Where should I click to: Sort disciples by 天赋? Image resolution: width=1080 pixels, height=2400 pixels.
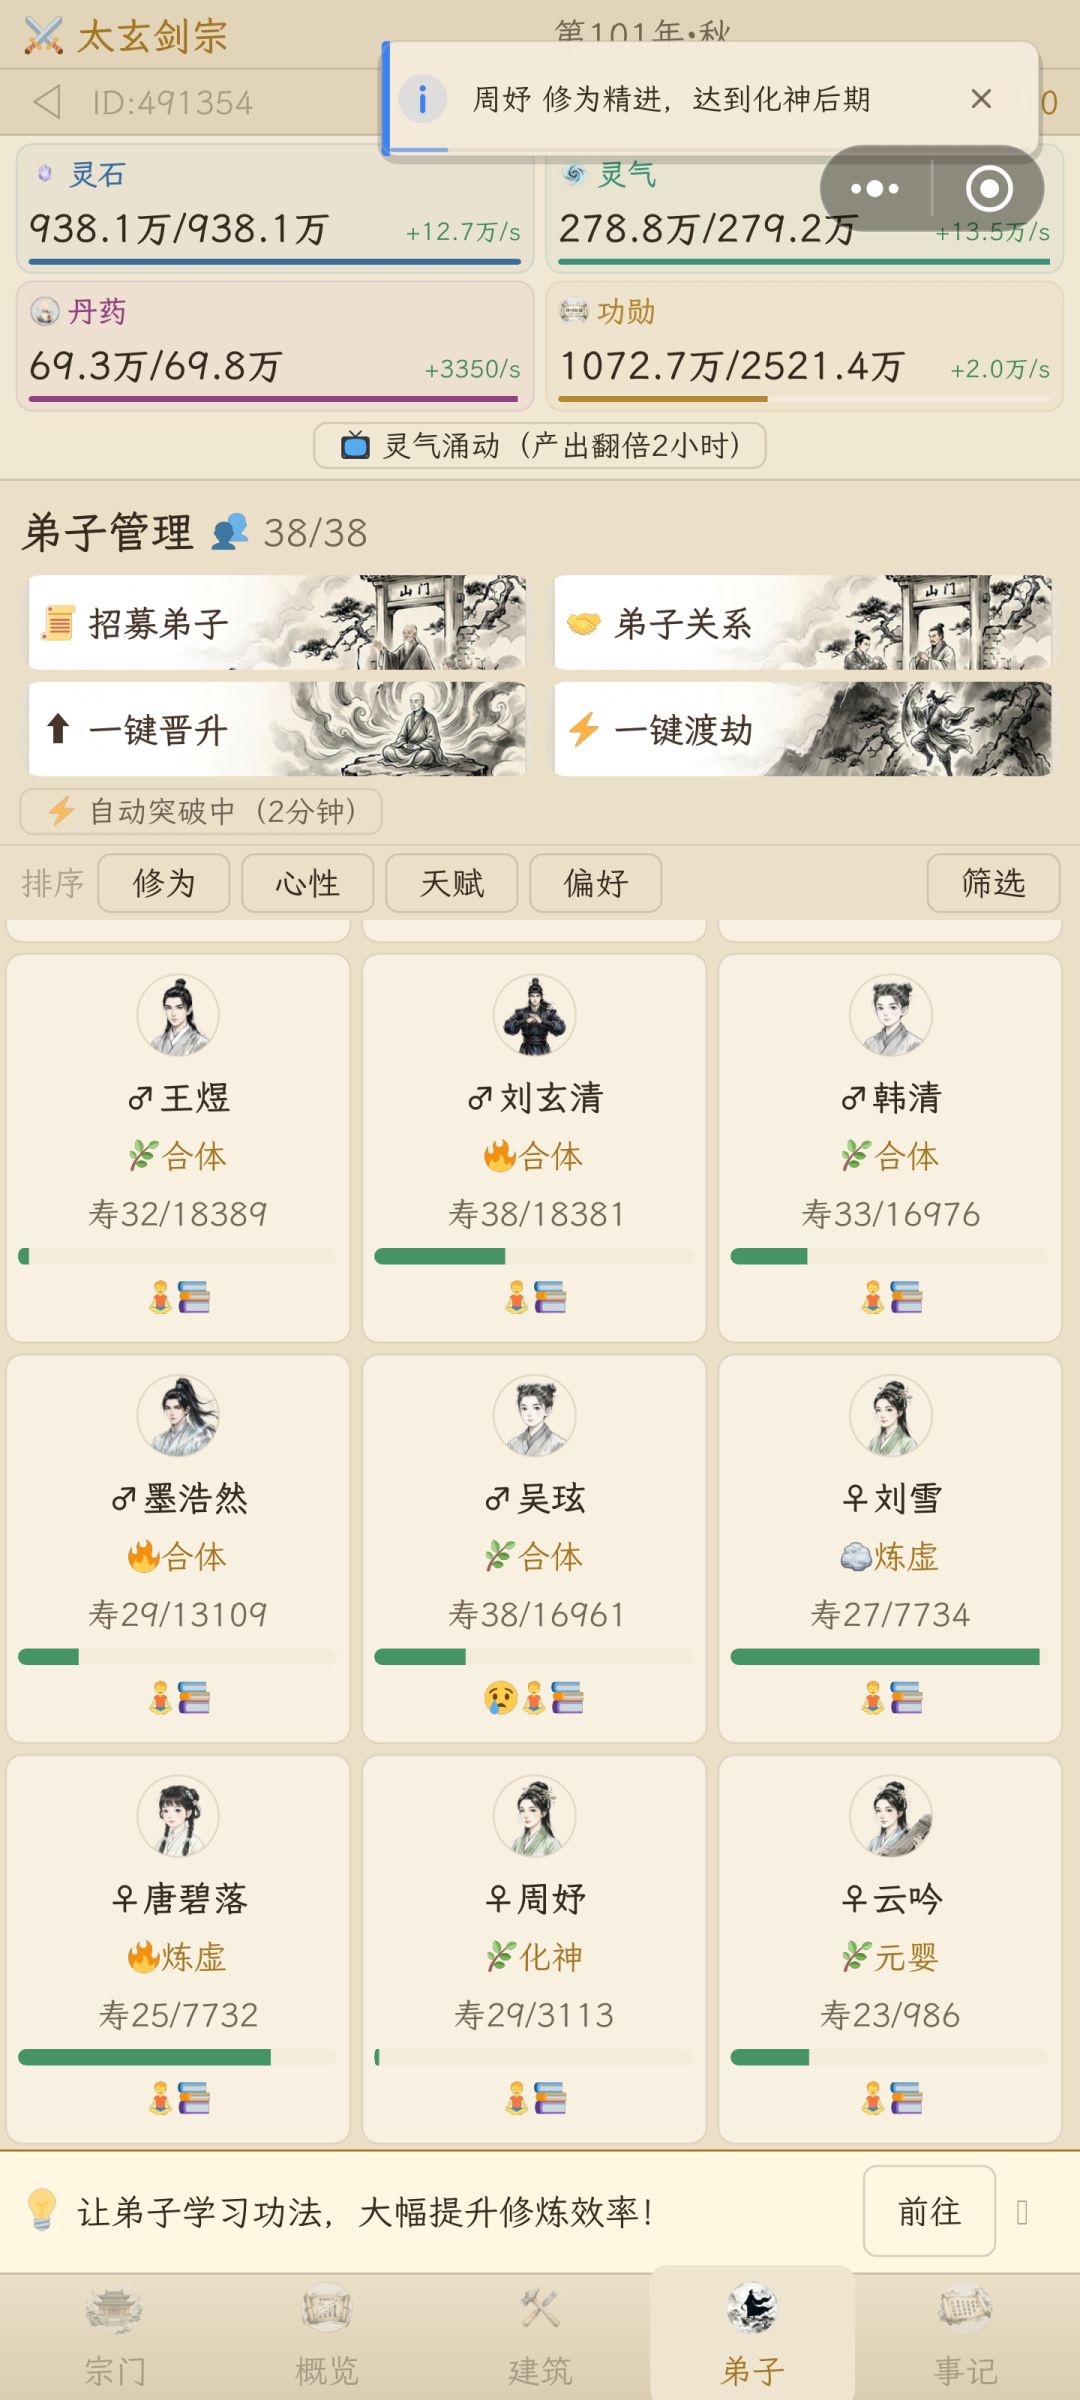pos(452,883)
